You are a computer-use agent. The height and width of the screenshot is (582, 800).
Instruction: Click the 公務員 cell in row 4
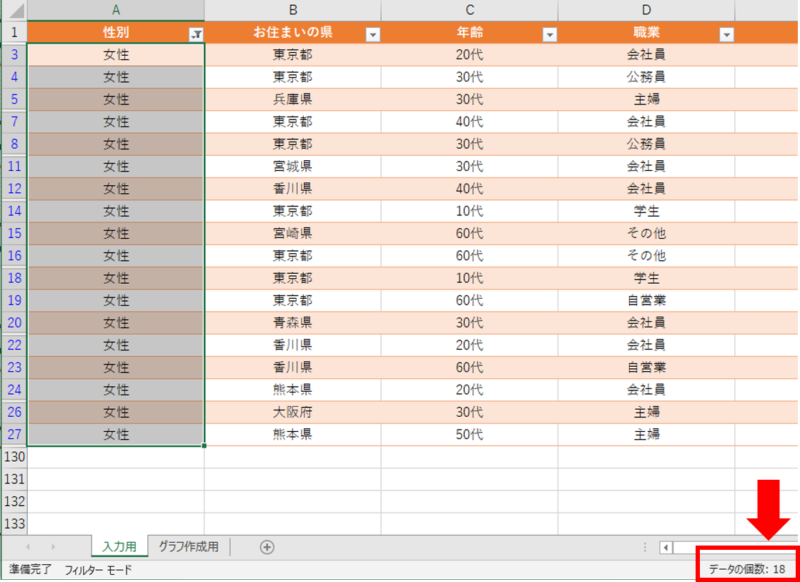pos(646,77)
